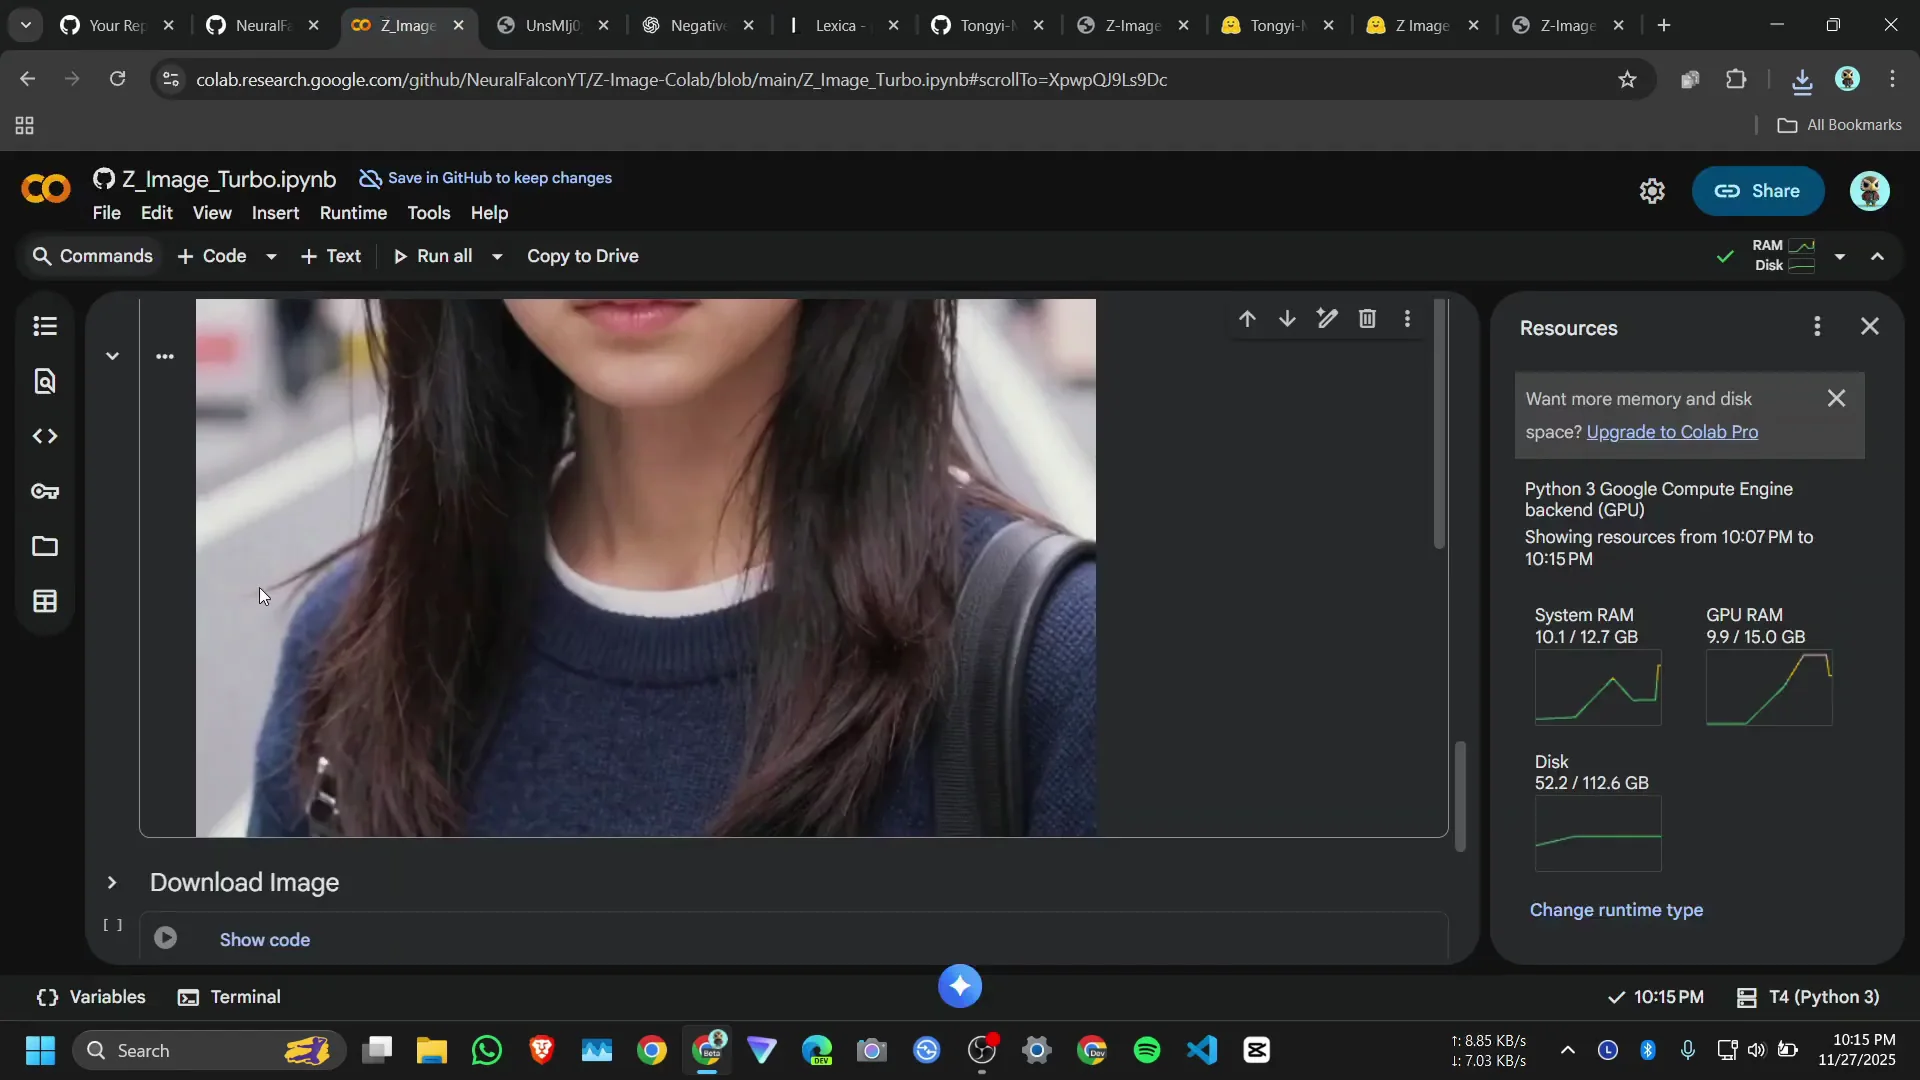Click the Gemini sparkle button

pos(960,986)
